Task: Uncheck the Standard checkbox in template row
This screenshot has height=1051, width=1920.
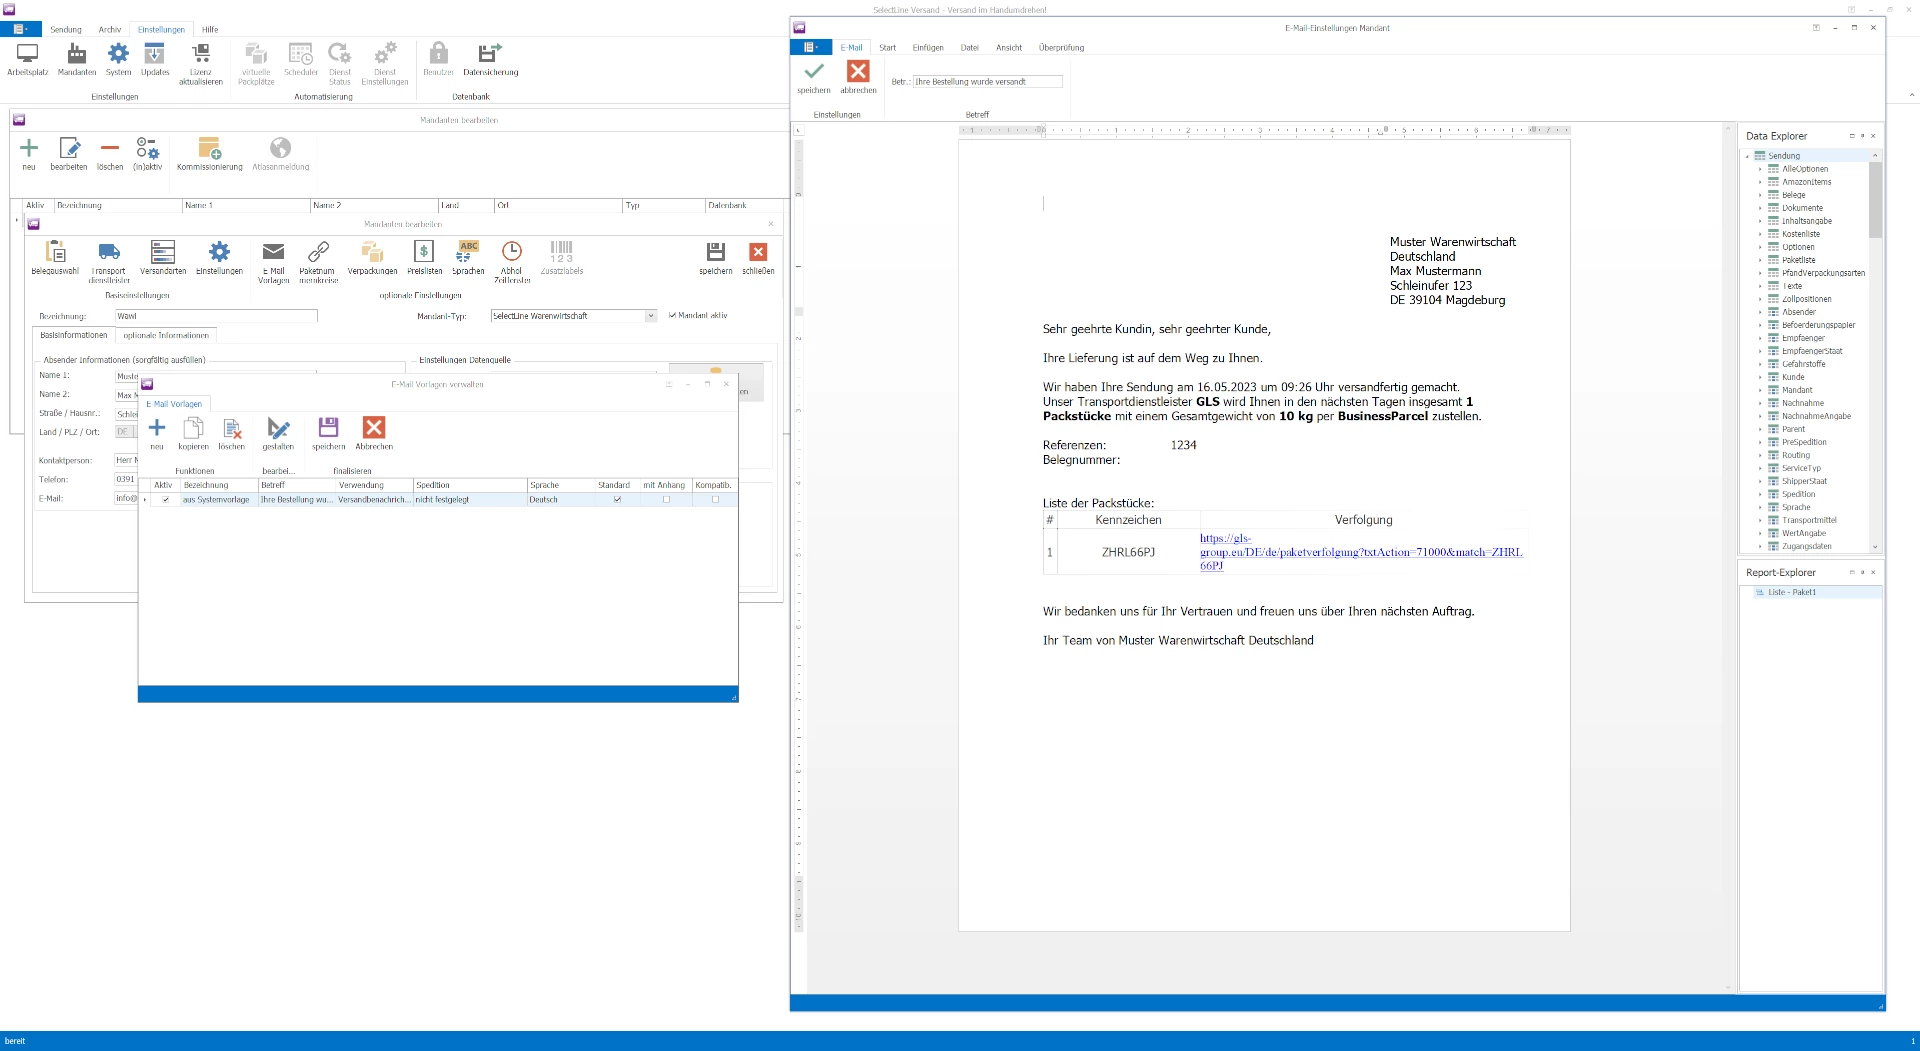Action: 617,500
